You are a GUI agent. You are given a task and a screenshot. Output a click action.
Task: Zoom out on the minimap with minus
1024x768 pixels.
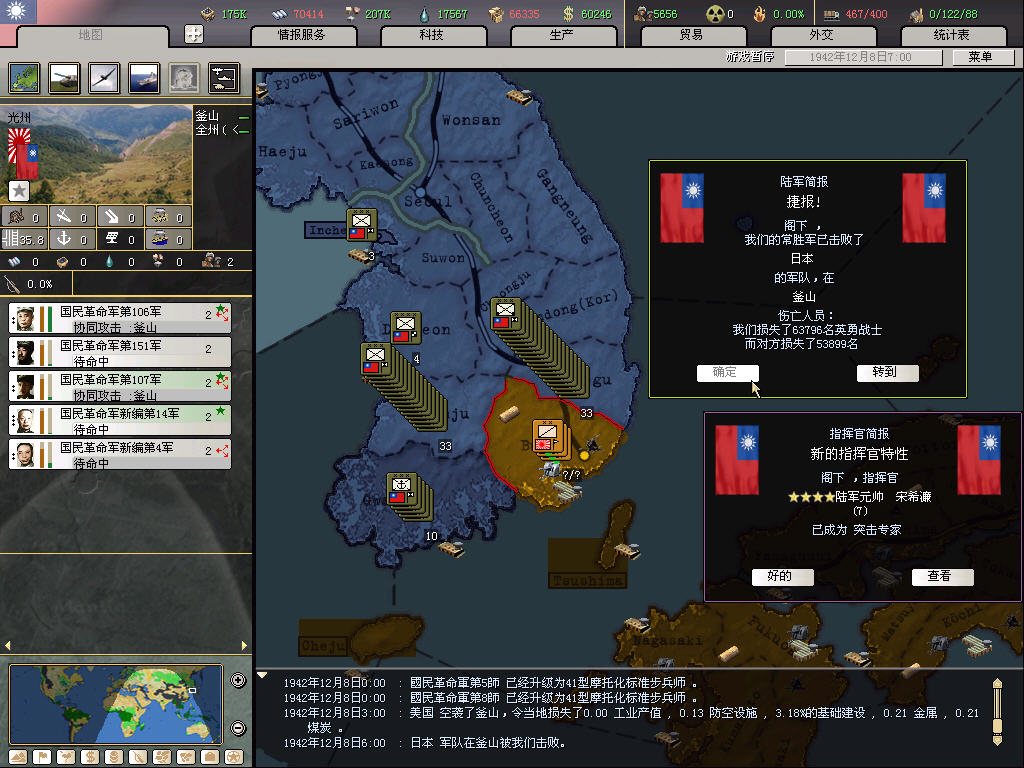point(238,728)
